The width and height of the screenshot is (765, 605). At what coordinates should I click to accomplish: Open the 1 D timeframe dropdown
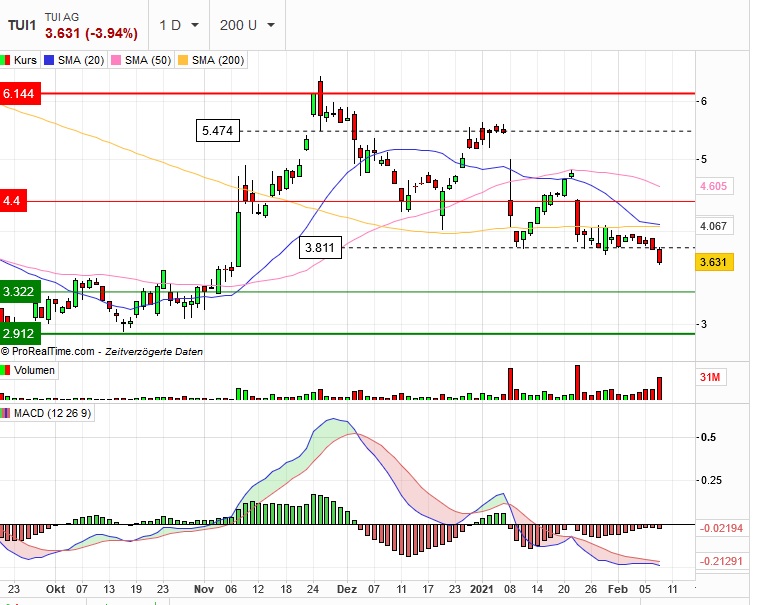click(179, 25)
